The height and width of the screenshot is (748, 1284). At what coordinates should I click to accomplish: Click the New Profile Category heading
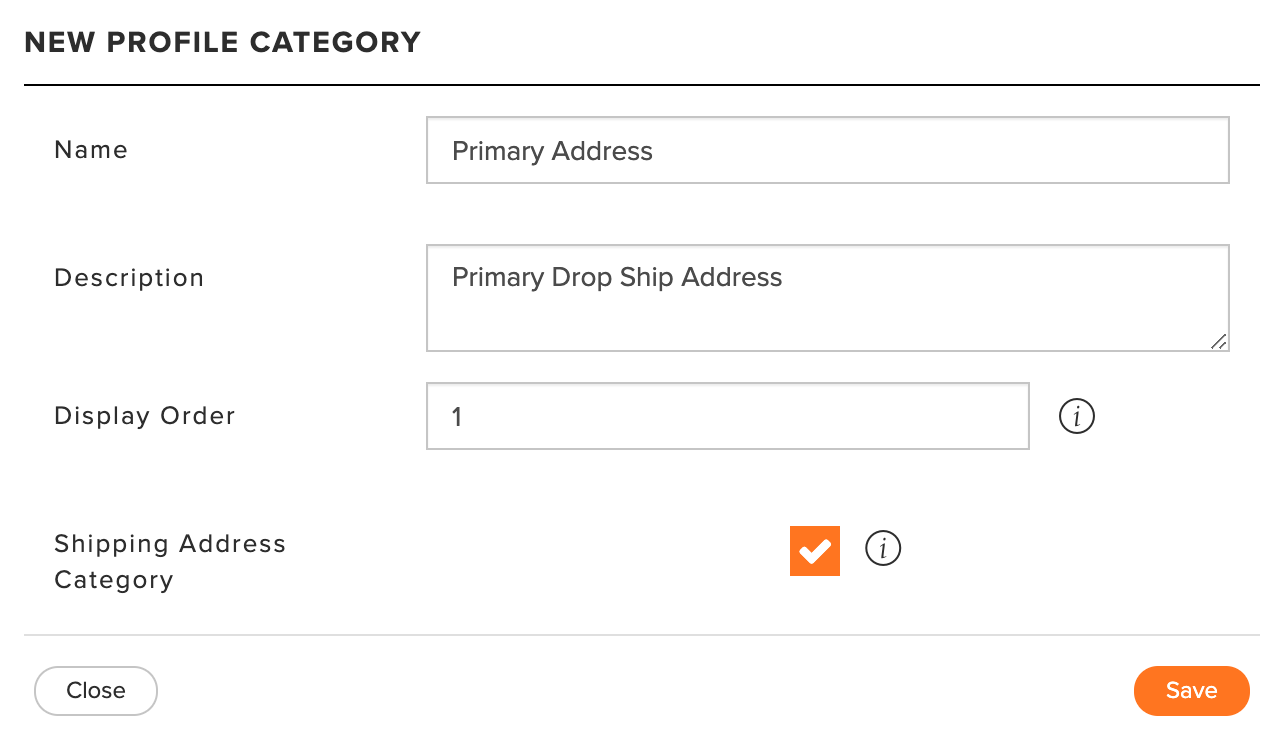[x=223, y=43]
